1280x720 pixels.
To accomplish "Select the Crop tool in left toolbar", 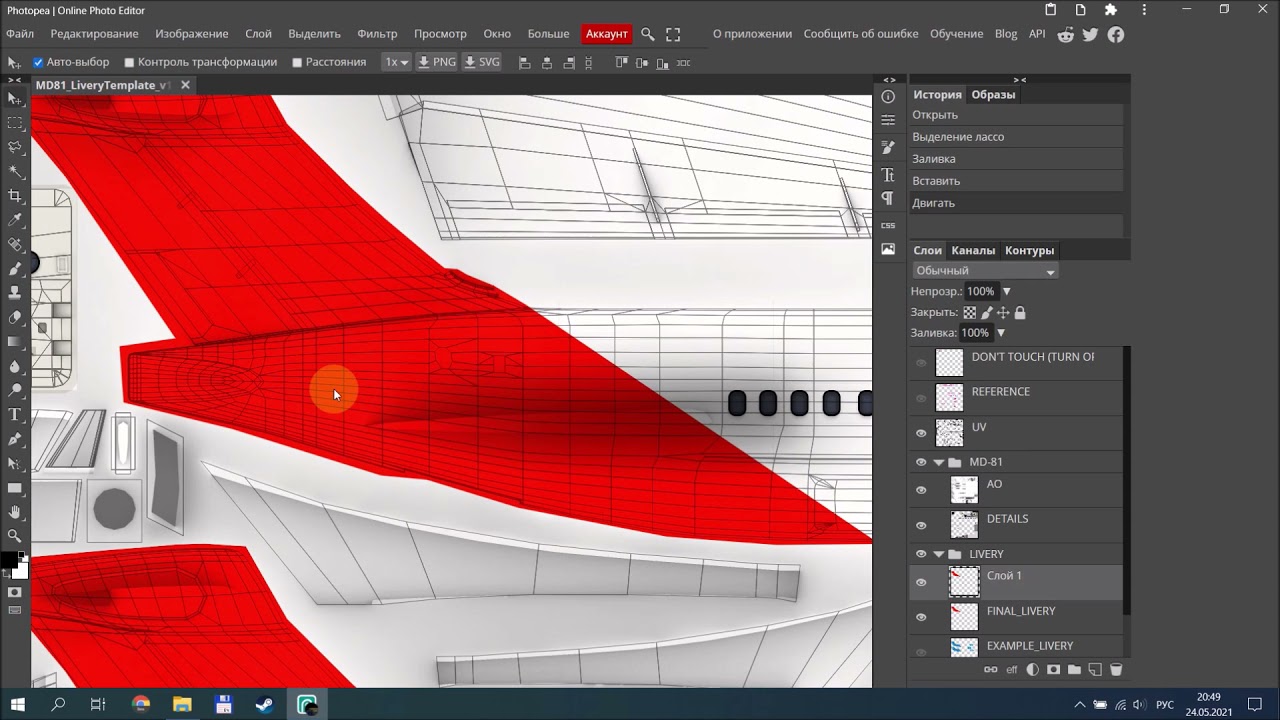I will [15, 196].
